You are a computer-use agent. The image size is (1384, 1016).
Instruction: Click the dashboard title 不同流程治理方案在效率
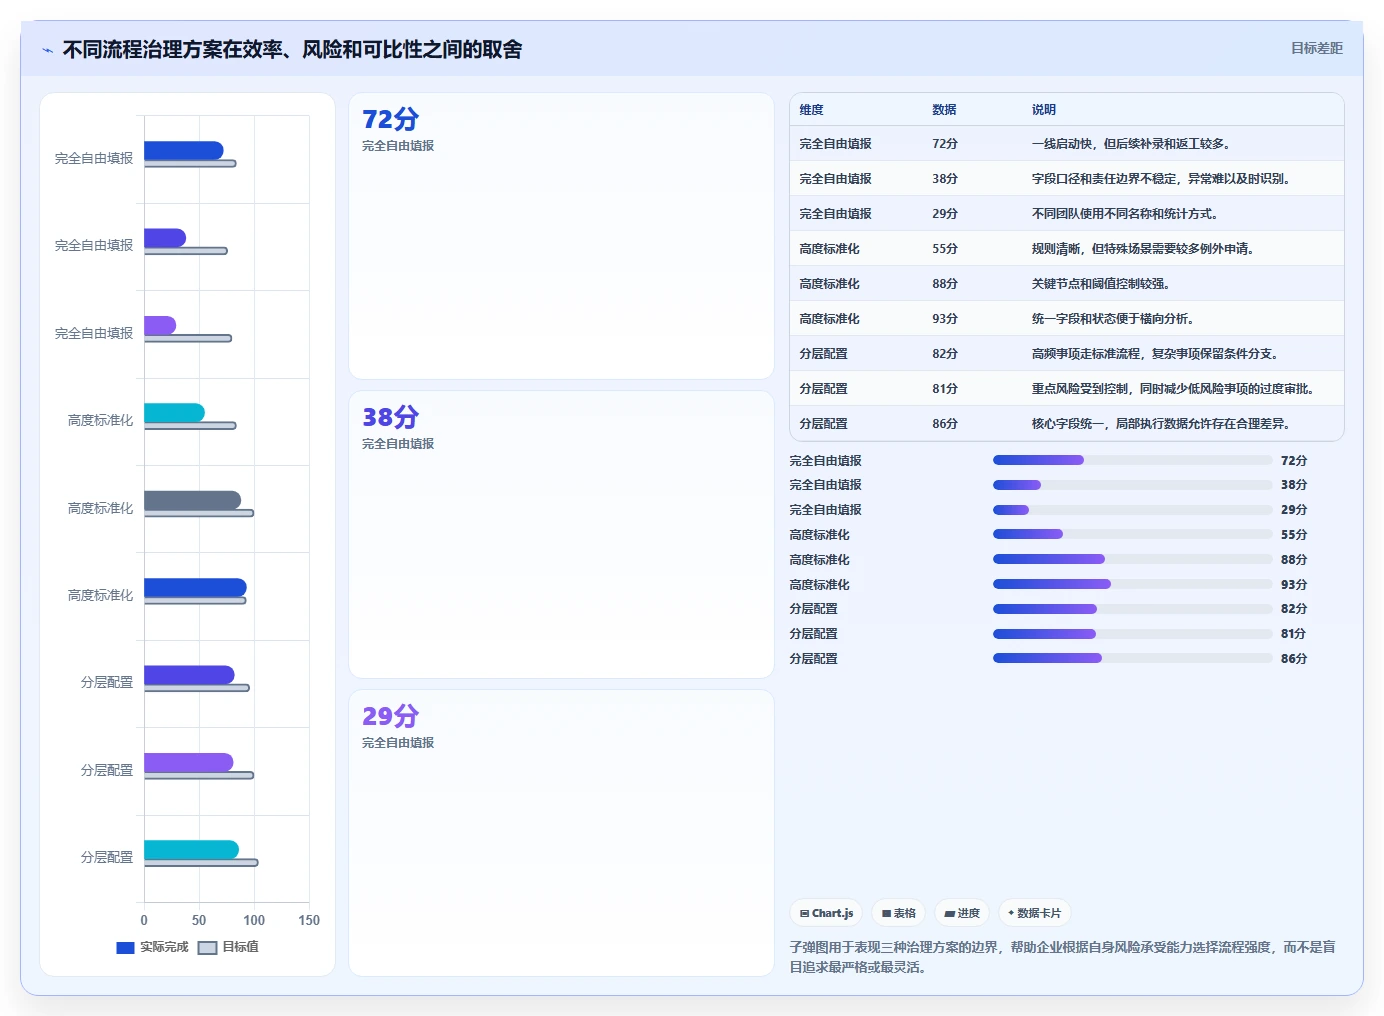click(292, 50)
